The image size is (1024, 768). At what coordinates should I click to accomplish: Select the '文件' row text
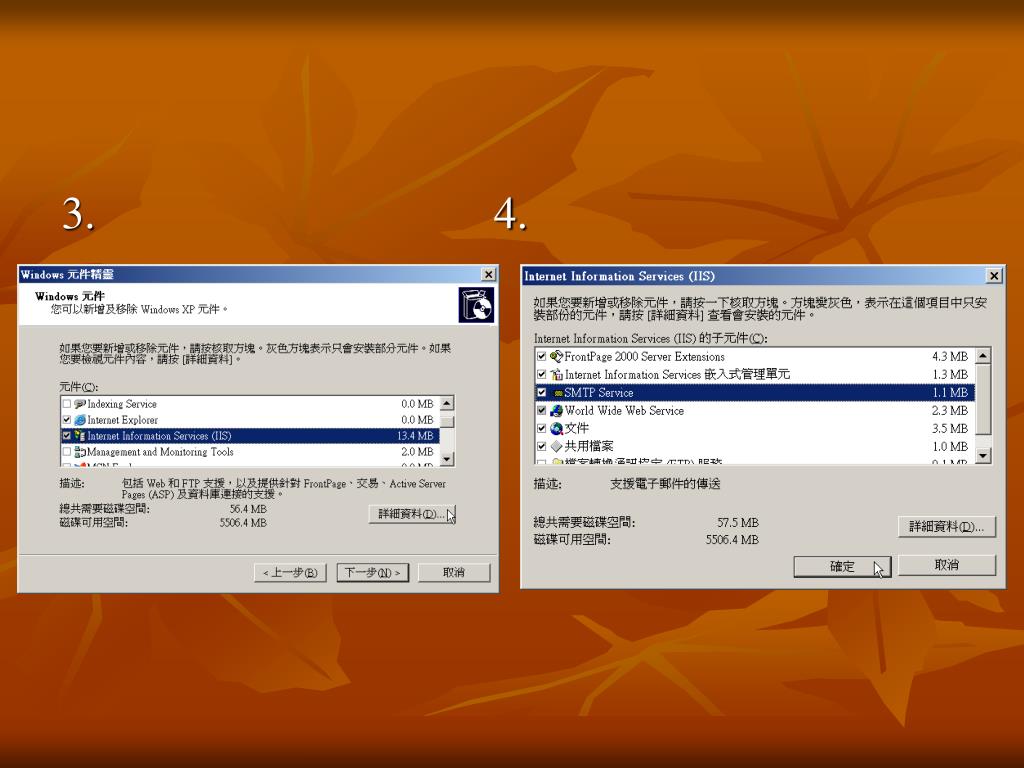(x=577, y=428)
